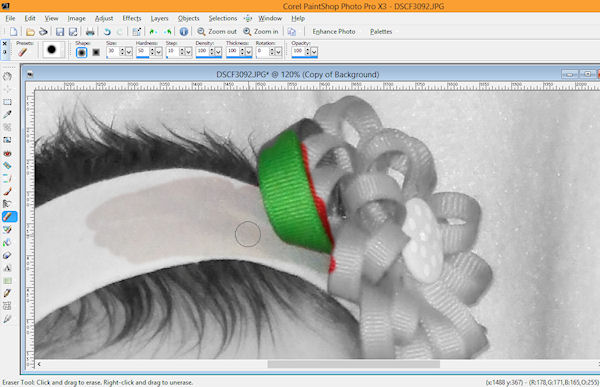The width and height of the screenshot is (600, 387).
Task: Open the Opacity value dropdown
Action: tap(314, 52)
